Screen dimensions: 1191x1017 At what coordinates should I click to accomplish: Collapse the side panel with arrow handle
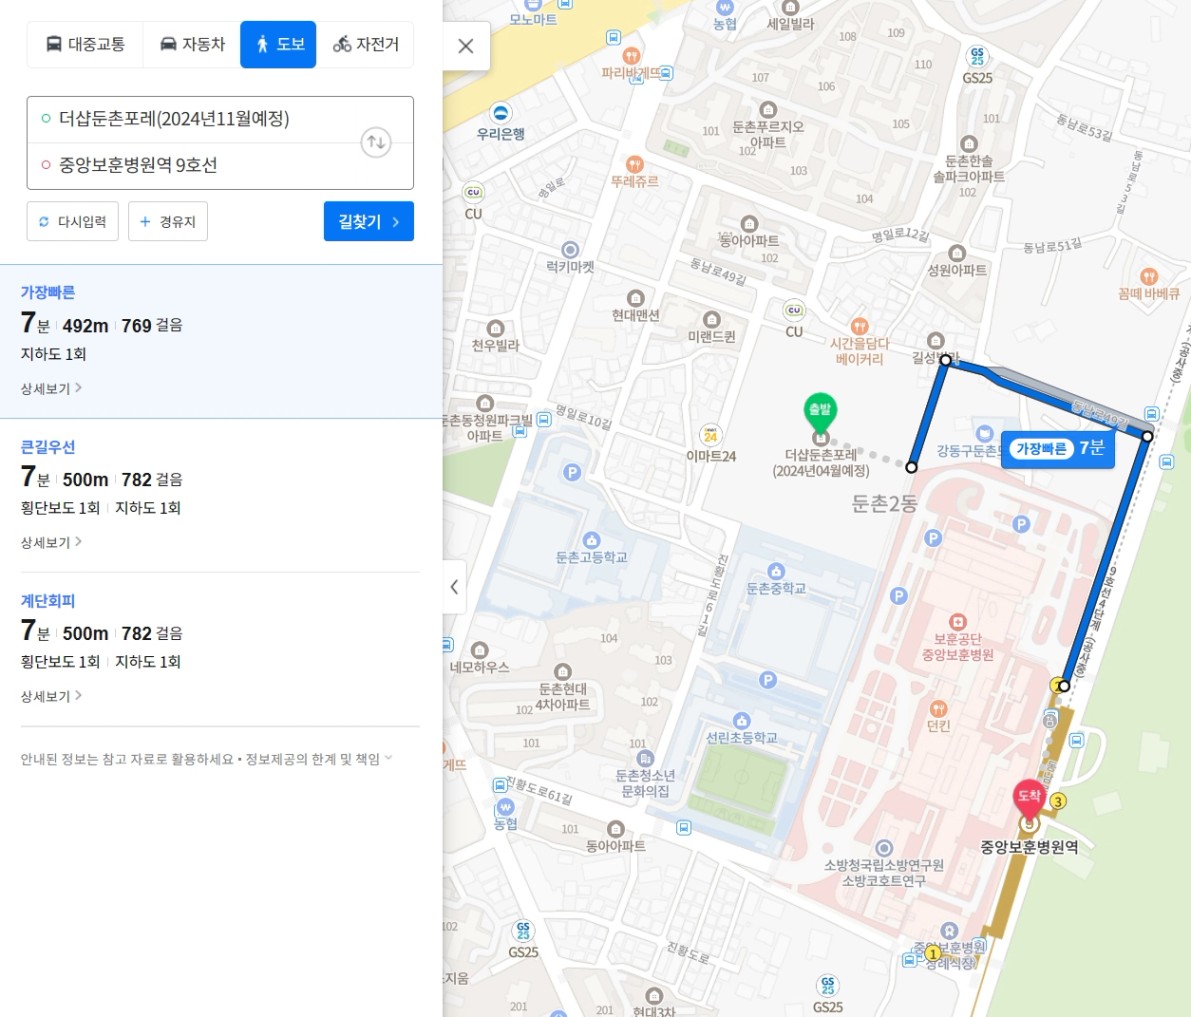454,586
